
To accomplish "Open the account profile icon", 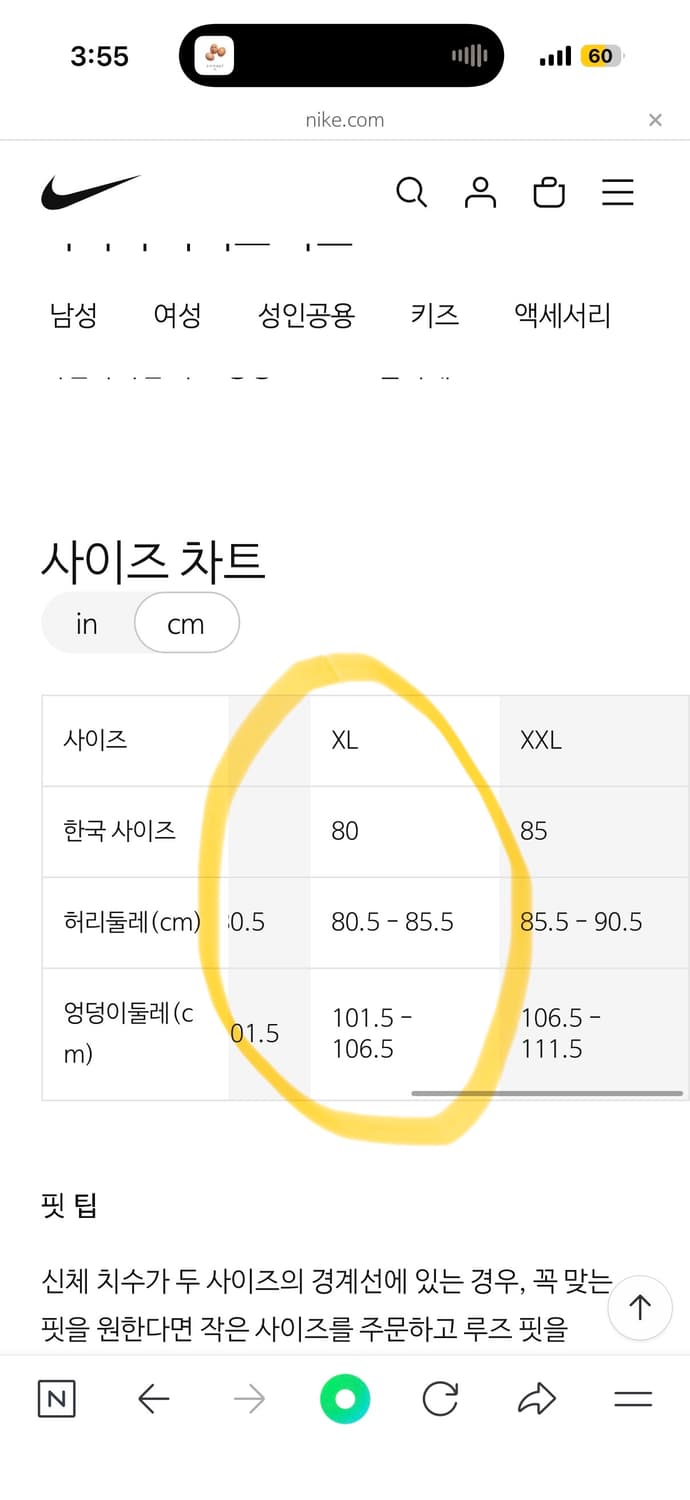I will click(480, 192).
